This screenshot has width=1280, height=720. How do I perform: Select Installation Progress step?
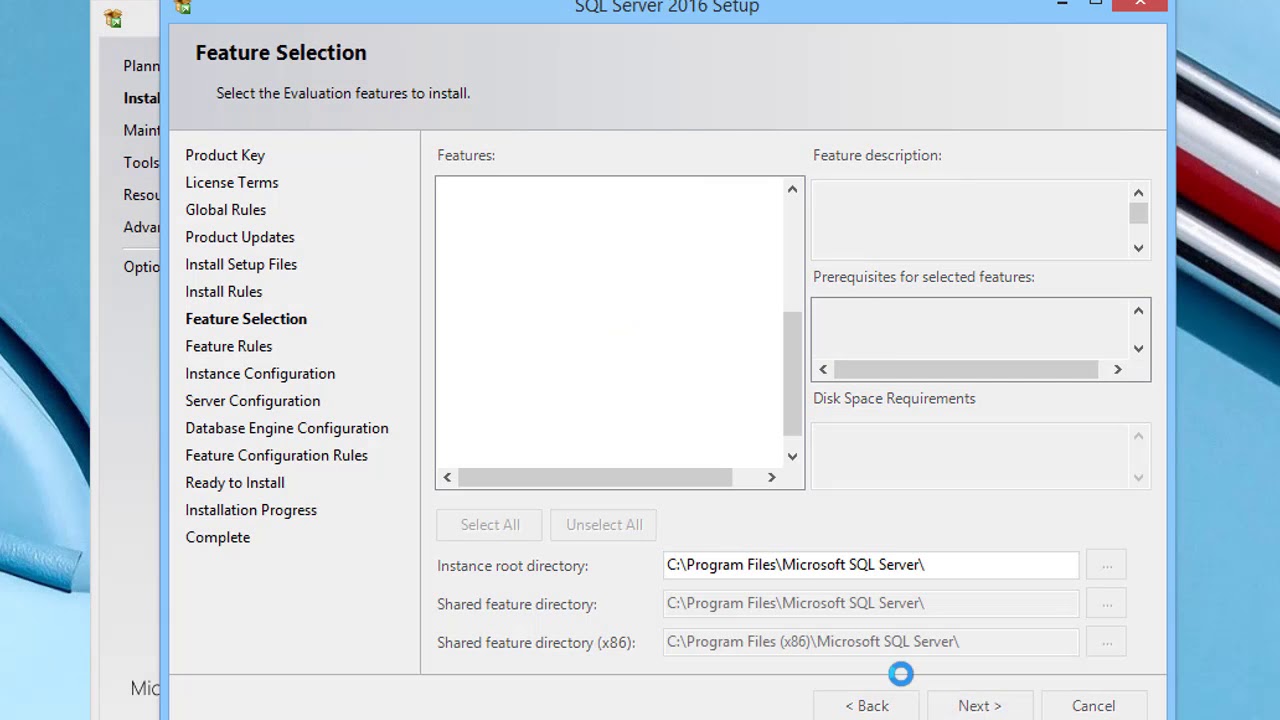click(x=251, y=510)
